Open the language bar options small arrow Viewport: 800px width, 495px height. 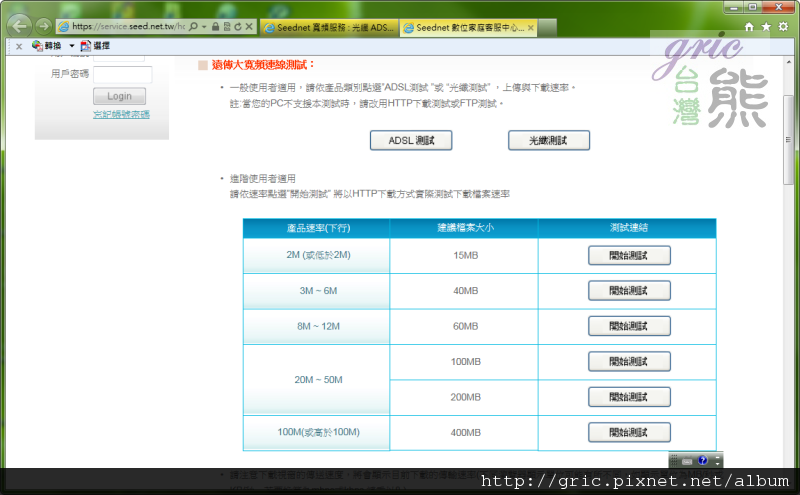[717, 464]
